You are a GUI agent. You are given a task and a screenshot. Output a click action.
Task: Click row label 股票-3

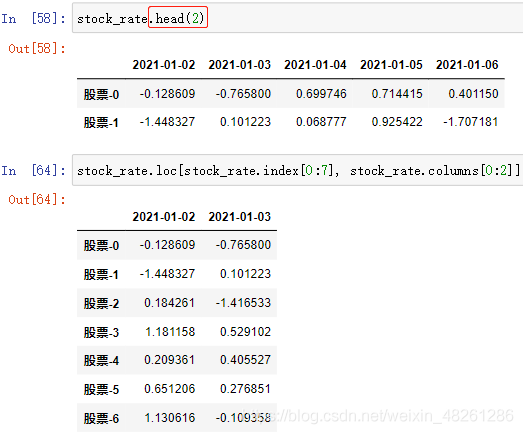(x=101, y=333)
